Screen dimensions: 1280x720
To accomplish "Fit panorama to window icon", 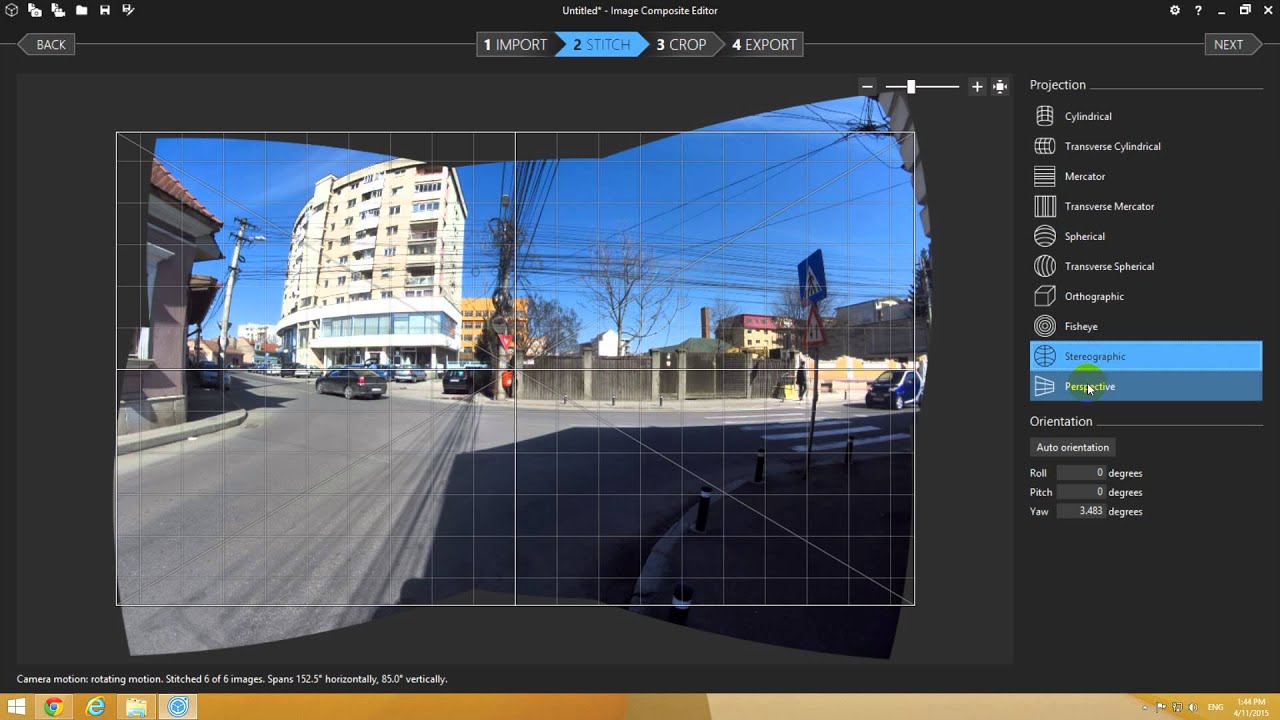I will click(x=1000, y=87).
